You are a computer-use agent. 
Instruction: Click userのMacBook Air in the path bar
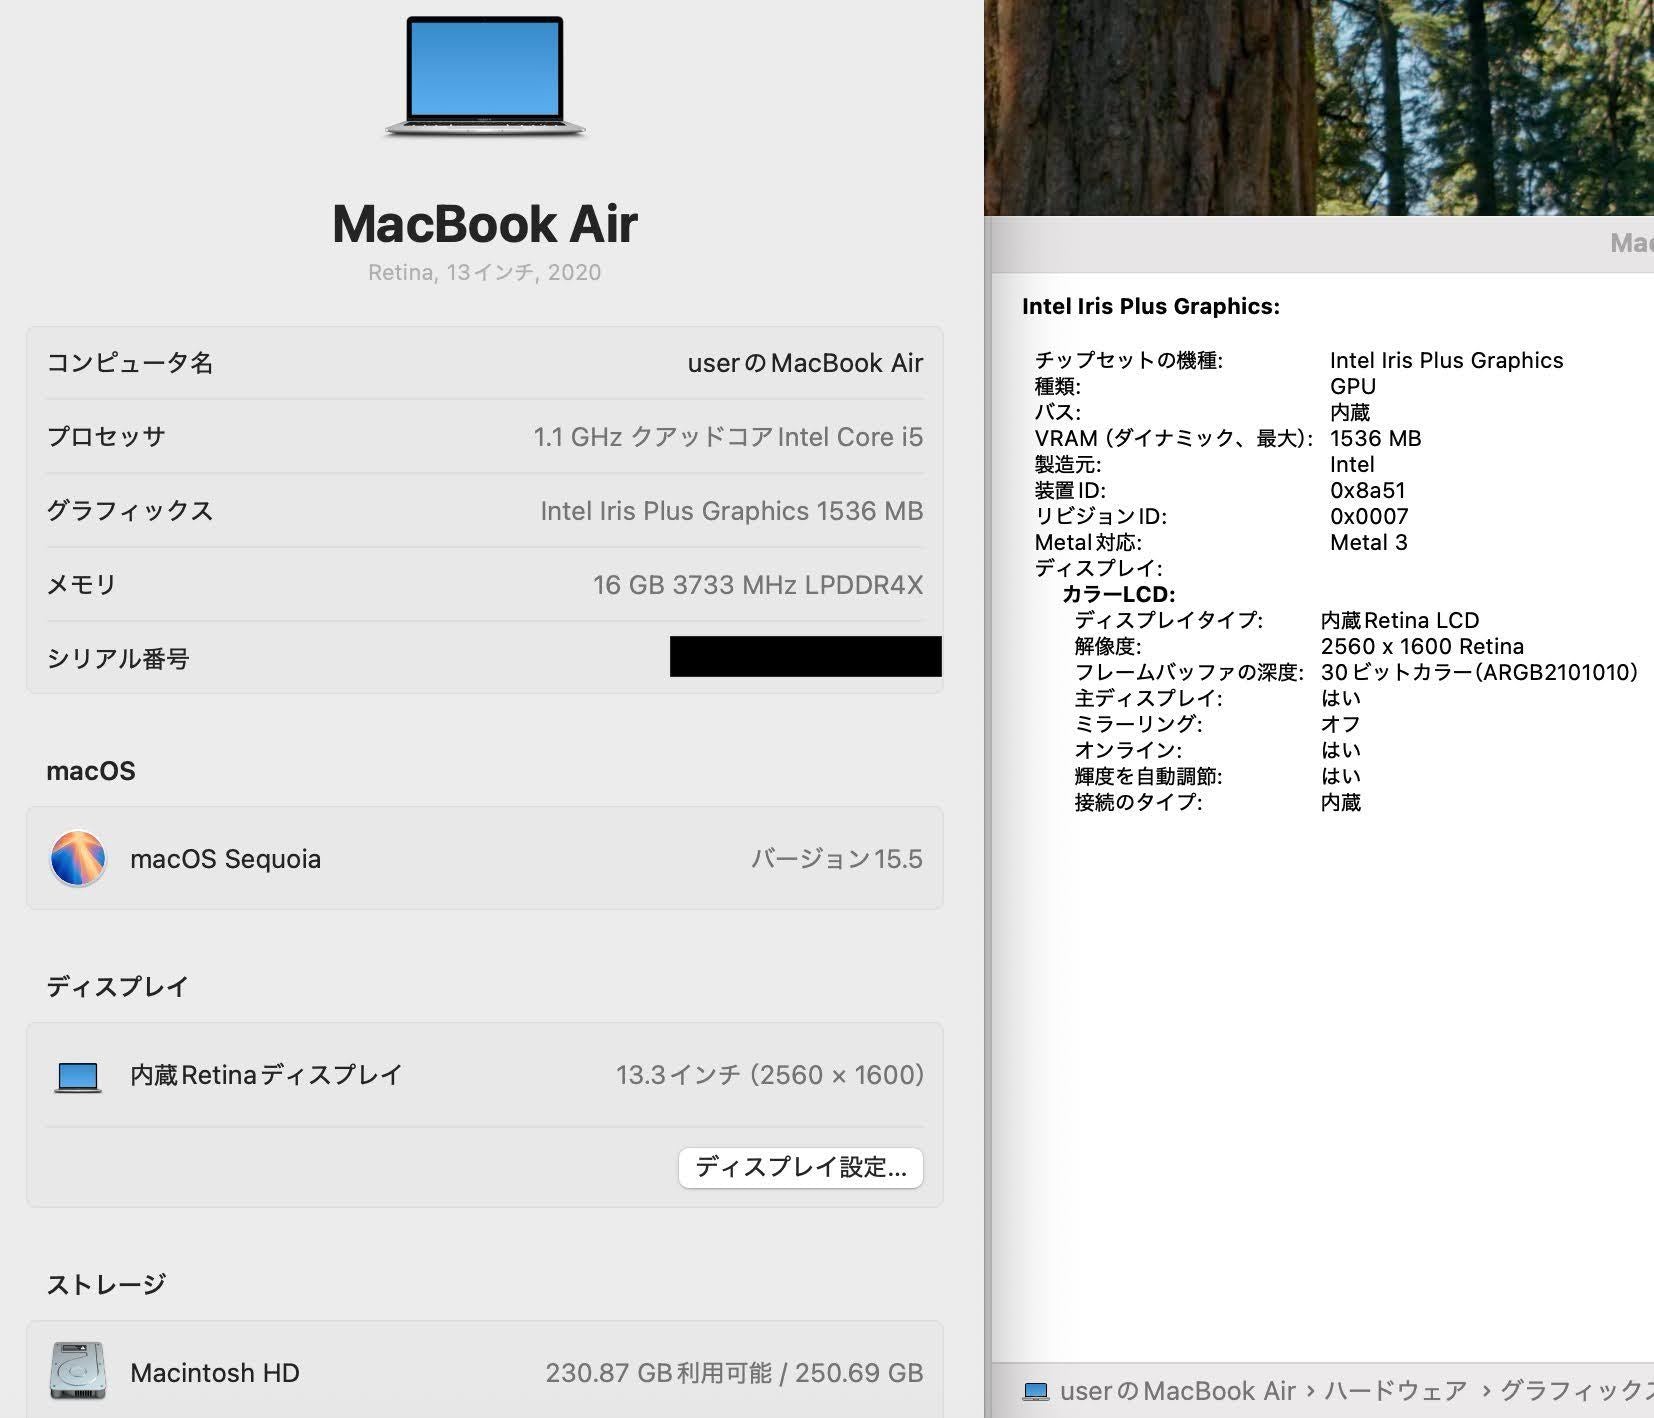coord(1177,1391)
